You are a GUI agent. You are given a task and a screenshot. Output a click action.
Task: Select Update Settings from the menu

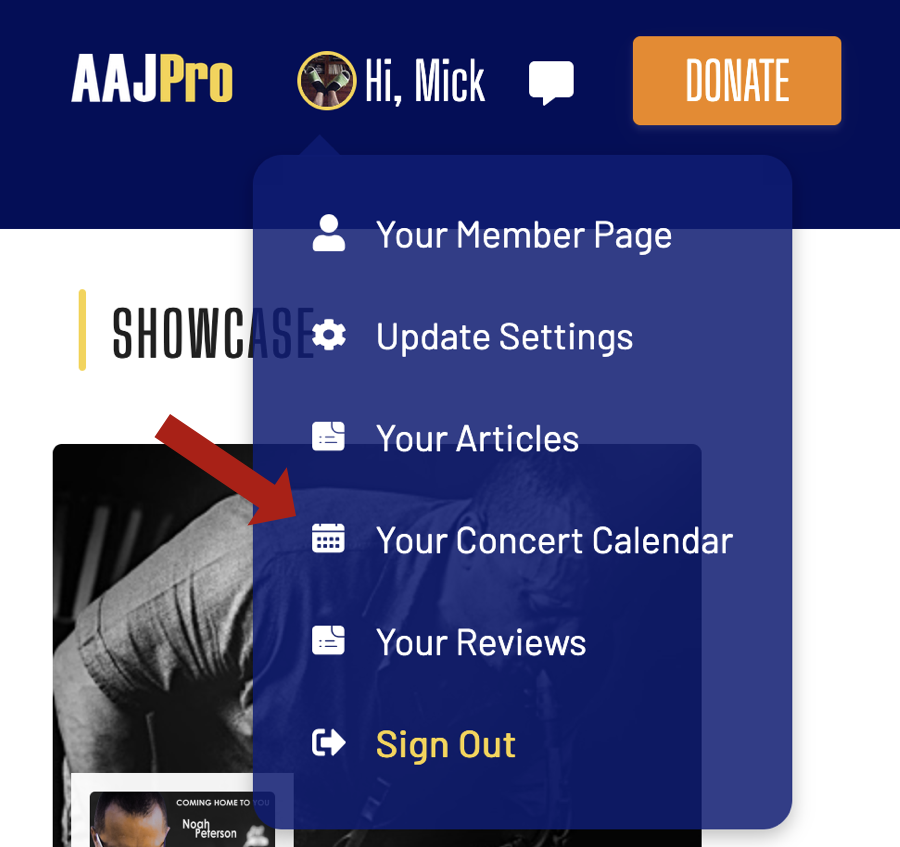click(x=505, y=337)
